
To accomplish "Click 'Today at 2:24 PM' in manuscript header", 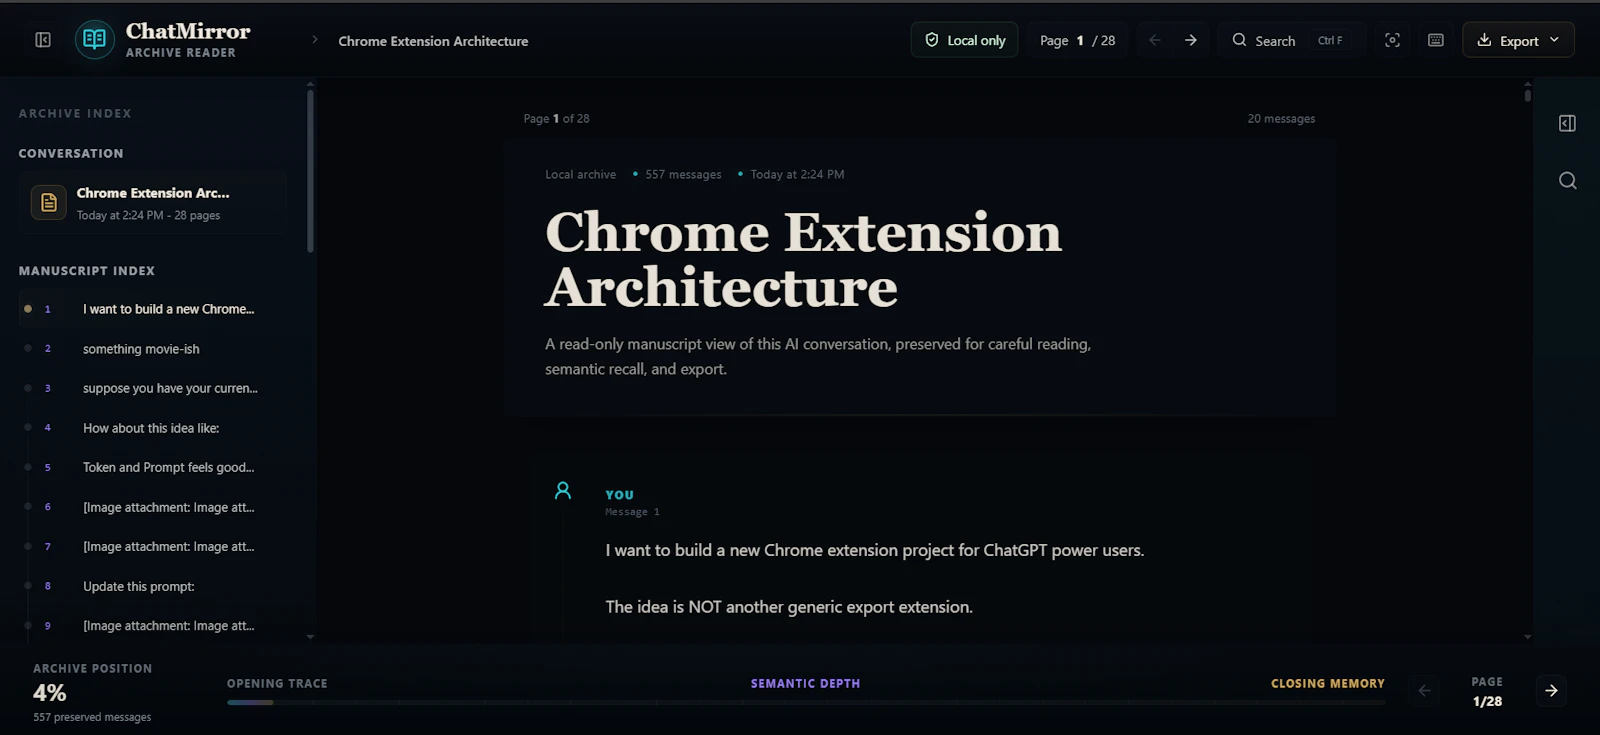I will [797, 175].
